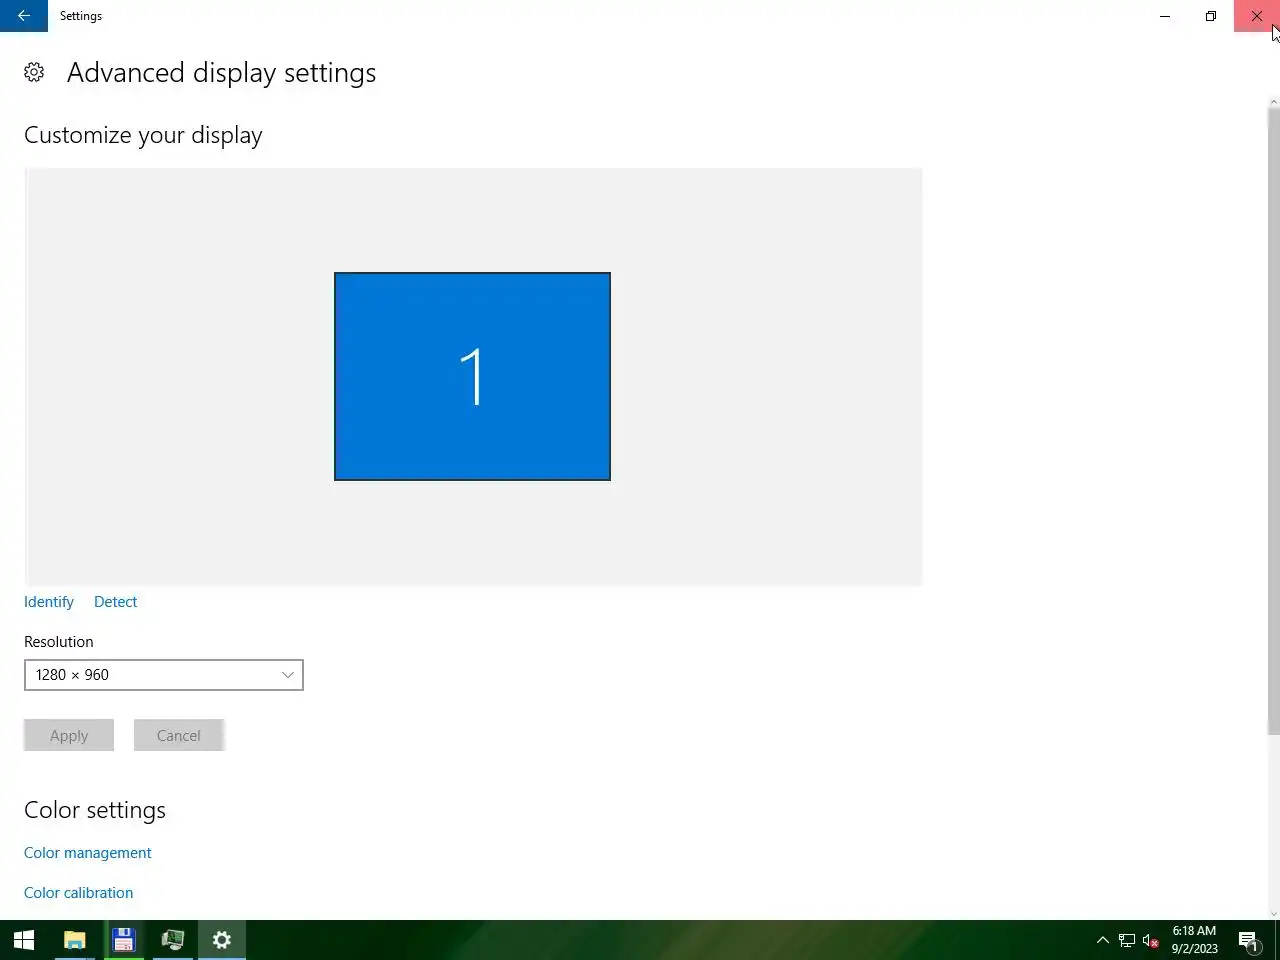Open the floppy disk app on the taskbar
Viewport: 1280px width, 960px height.
tap(123, 940)
